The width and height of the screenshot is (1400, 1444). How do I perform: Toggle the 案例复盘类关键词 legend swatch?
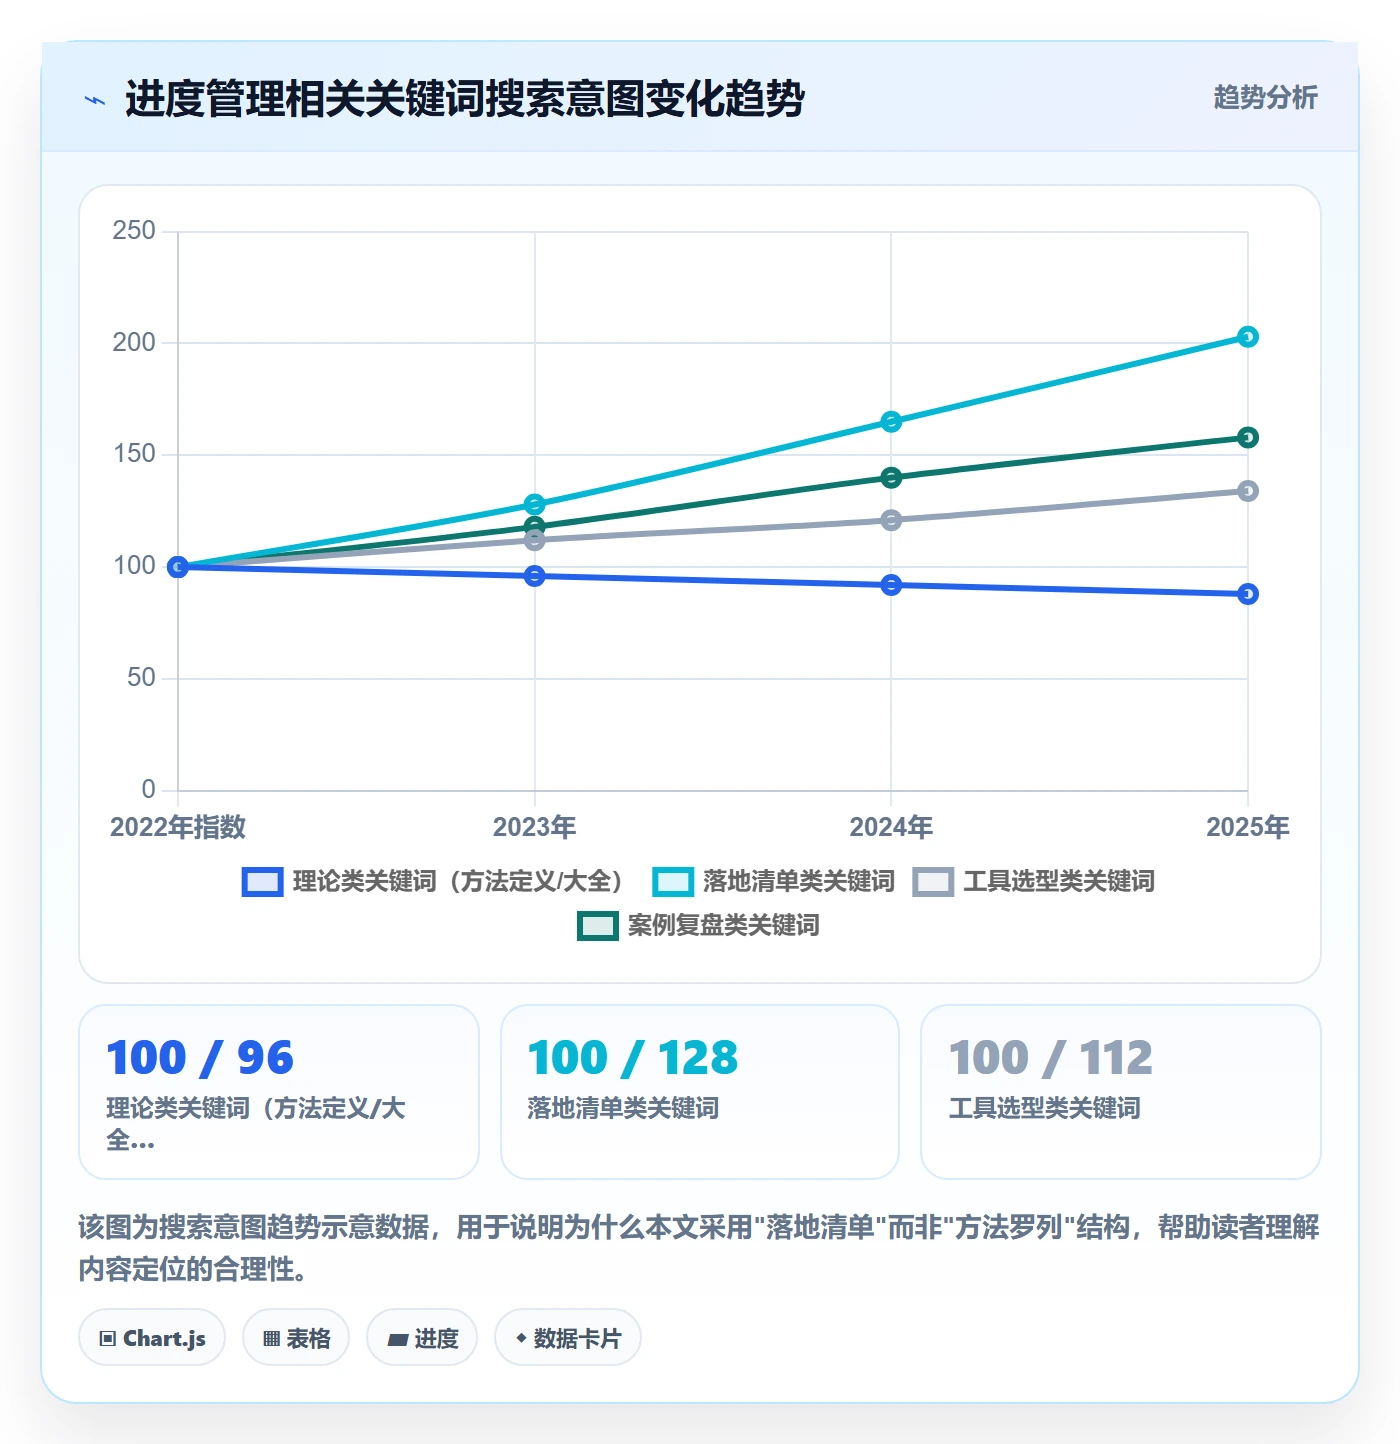598,926
